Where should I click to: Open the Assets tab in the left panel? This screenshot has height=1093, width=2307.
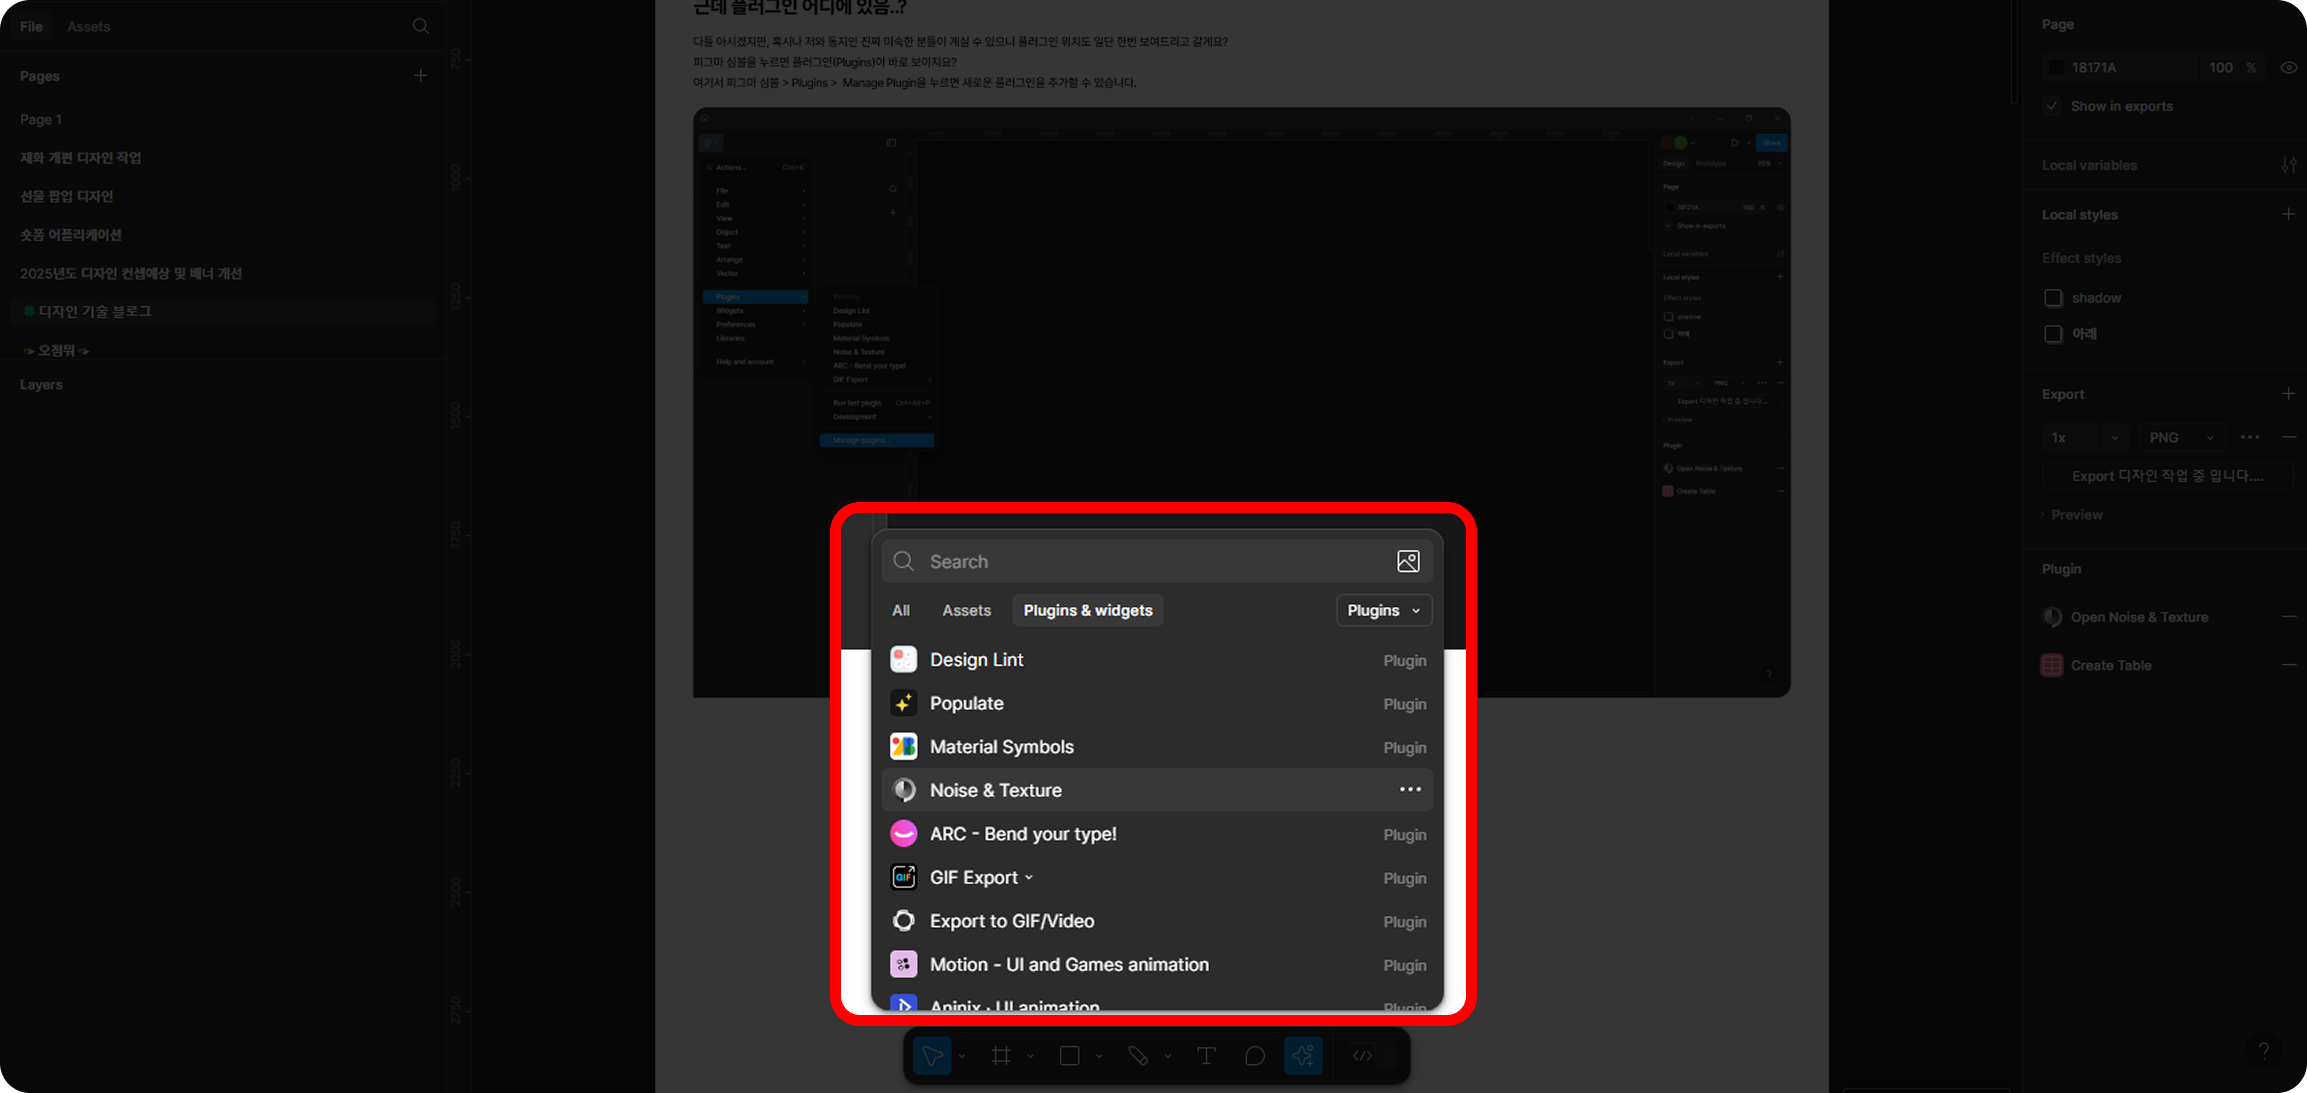89,26
